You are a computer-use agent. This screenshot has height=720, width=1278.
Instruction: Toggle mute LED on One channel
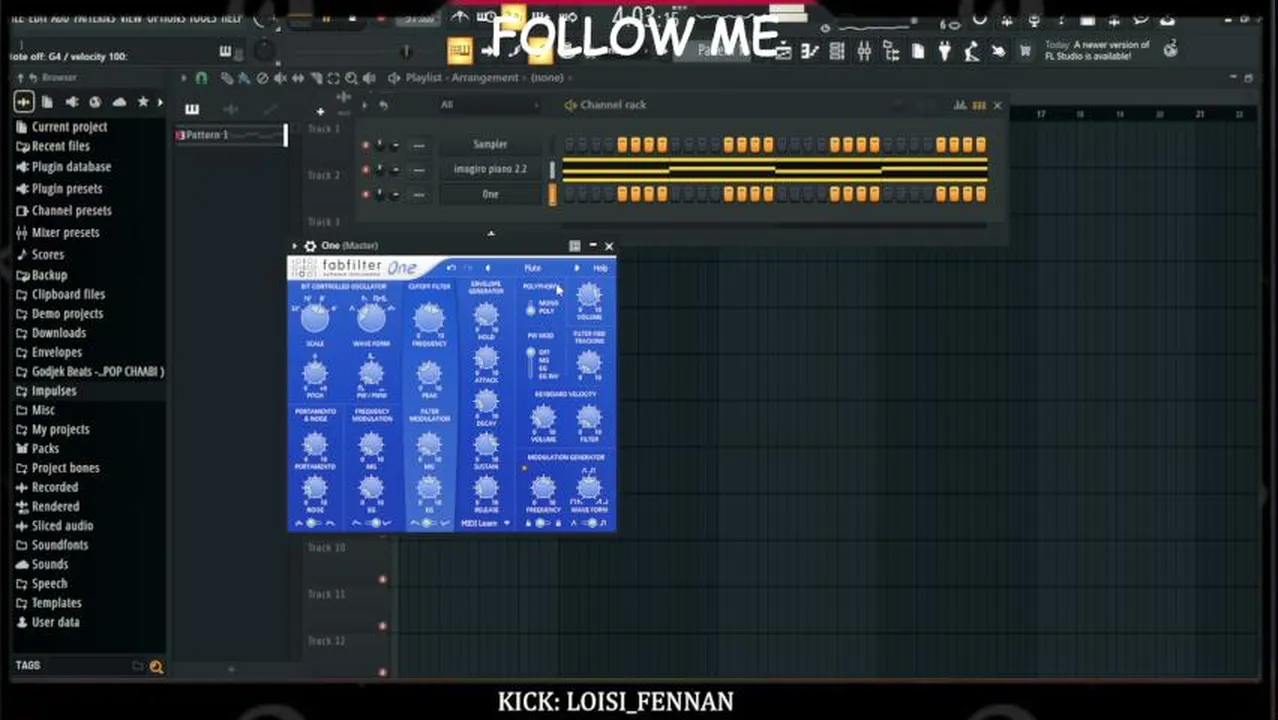pos(365,194)
